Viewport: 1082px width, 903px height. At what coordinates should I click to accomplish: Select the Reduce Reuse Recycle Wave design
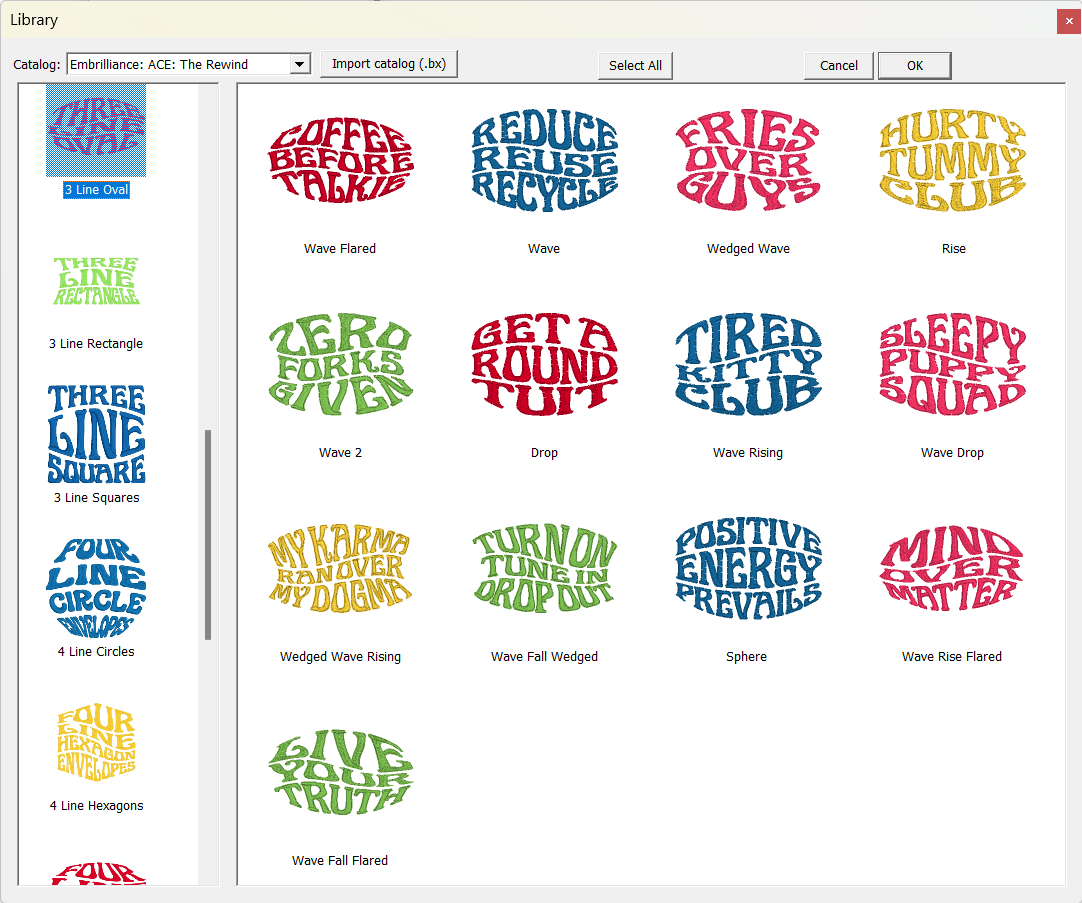tap(544, 160)
